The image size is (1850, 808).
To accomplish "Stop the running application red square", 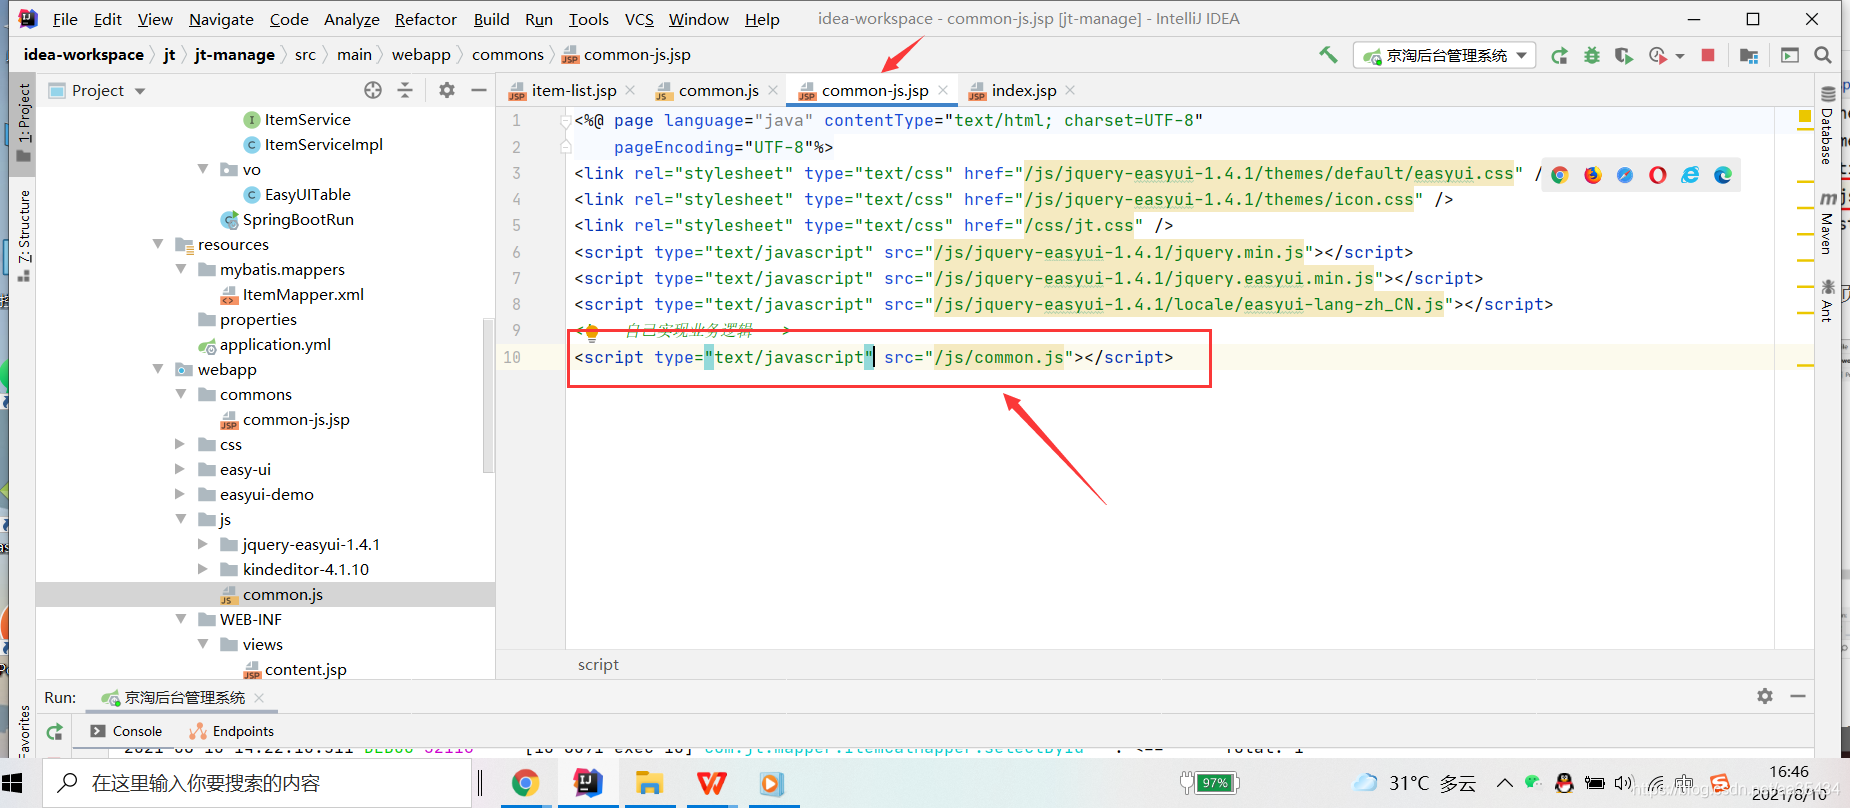I will [1708, 56].
